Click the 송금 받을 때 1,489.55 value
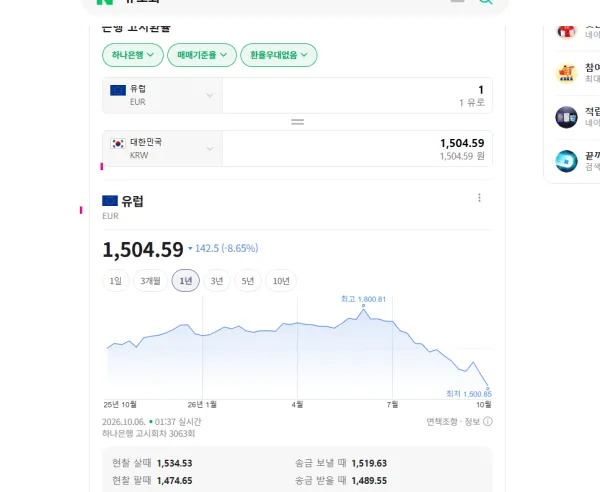The height and width of the screenshot is (492, 600). (x=369, y=481)
